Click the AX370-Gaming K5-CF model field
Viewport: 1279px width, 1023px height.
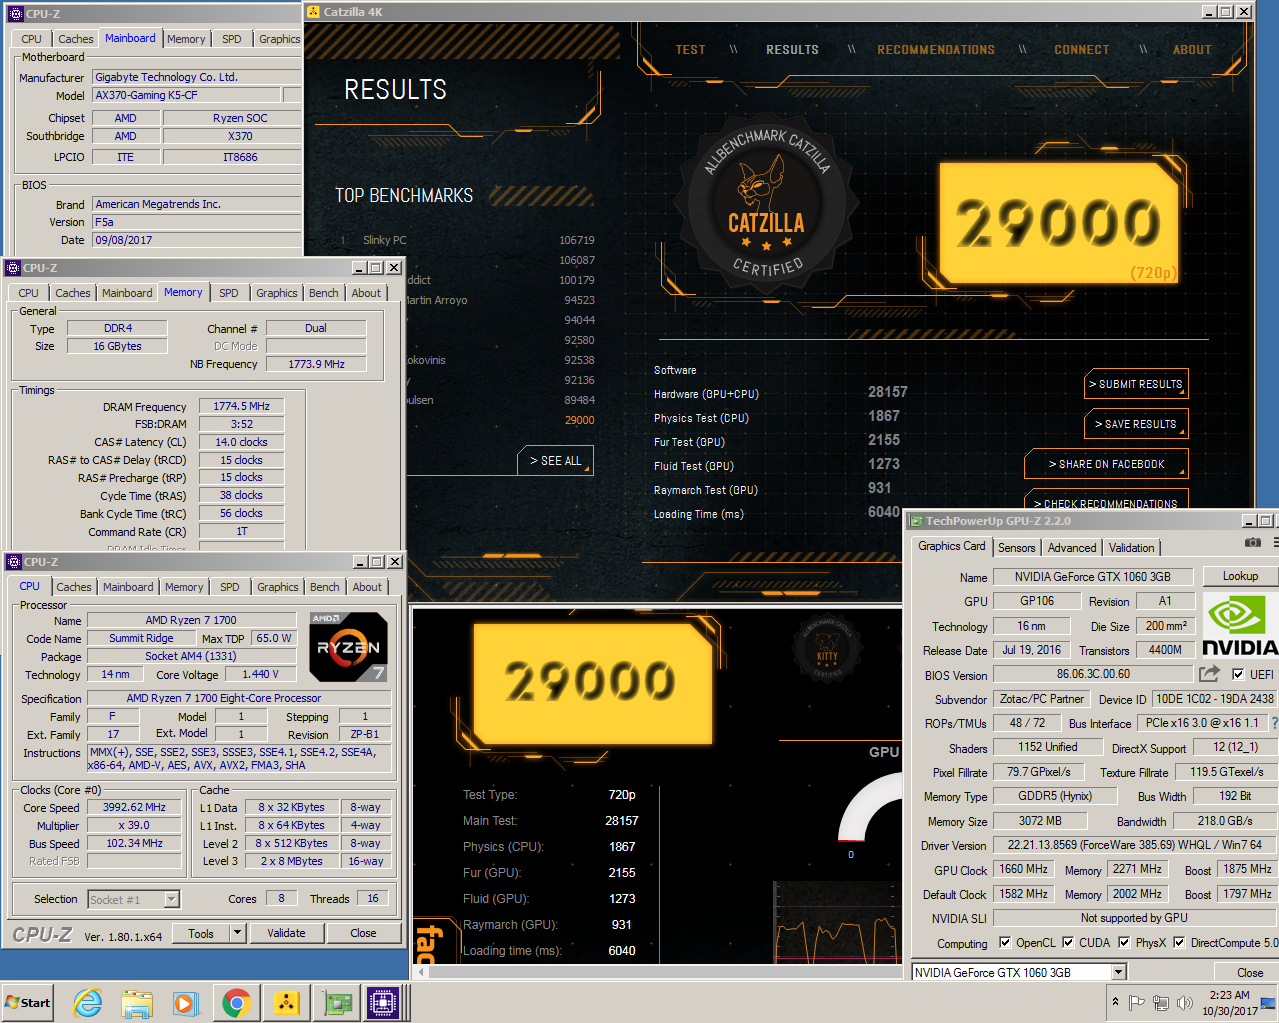pos(187,95)
